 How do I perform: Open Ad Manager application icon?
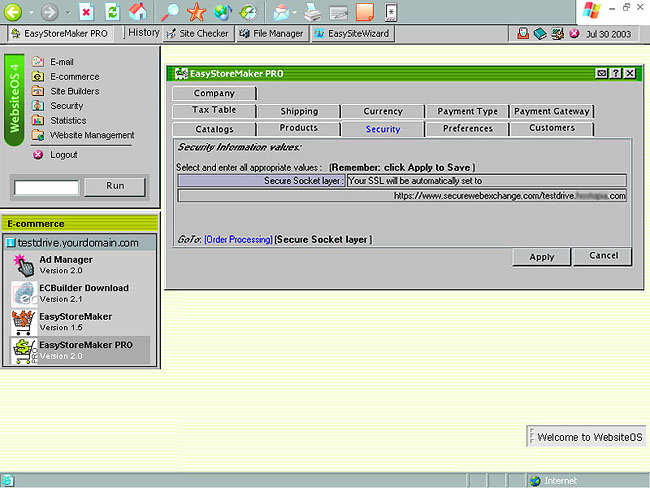25,265
